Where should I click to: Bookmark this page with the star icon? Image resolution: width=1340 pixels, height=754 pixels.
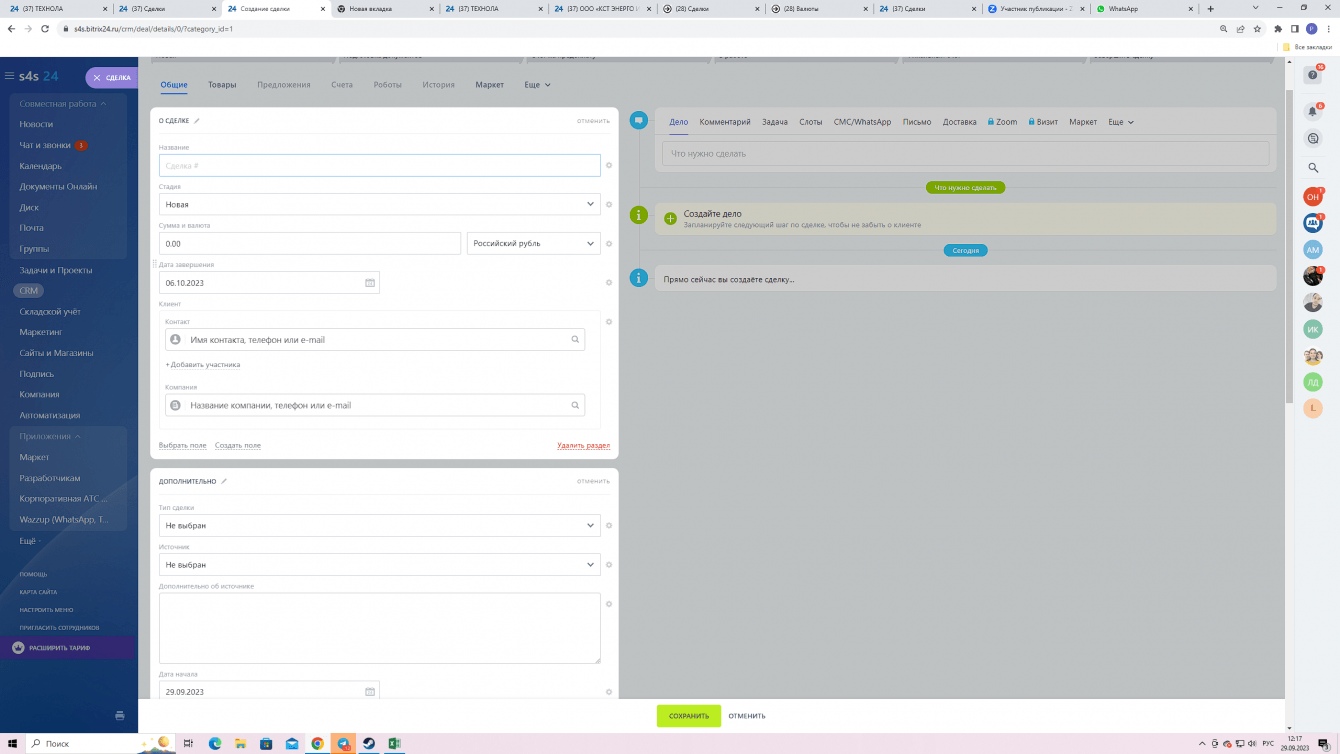pyautogui.click(x=1255, y=29)
